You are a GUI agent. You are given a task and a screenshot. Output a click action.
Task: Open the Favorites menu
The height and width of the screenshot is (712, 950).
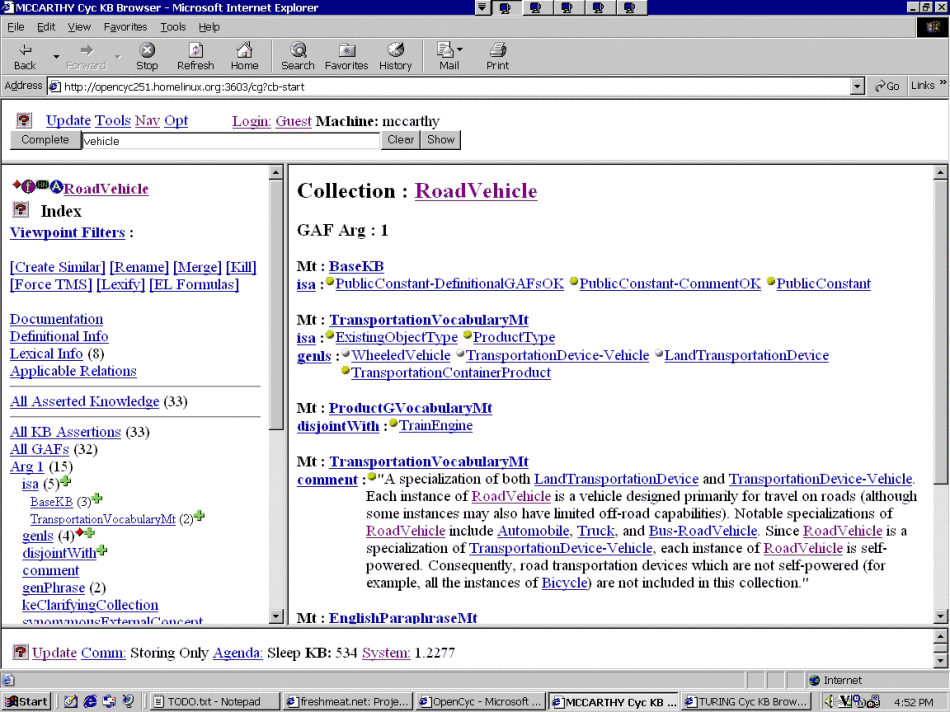(125, 27)
